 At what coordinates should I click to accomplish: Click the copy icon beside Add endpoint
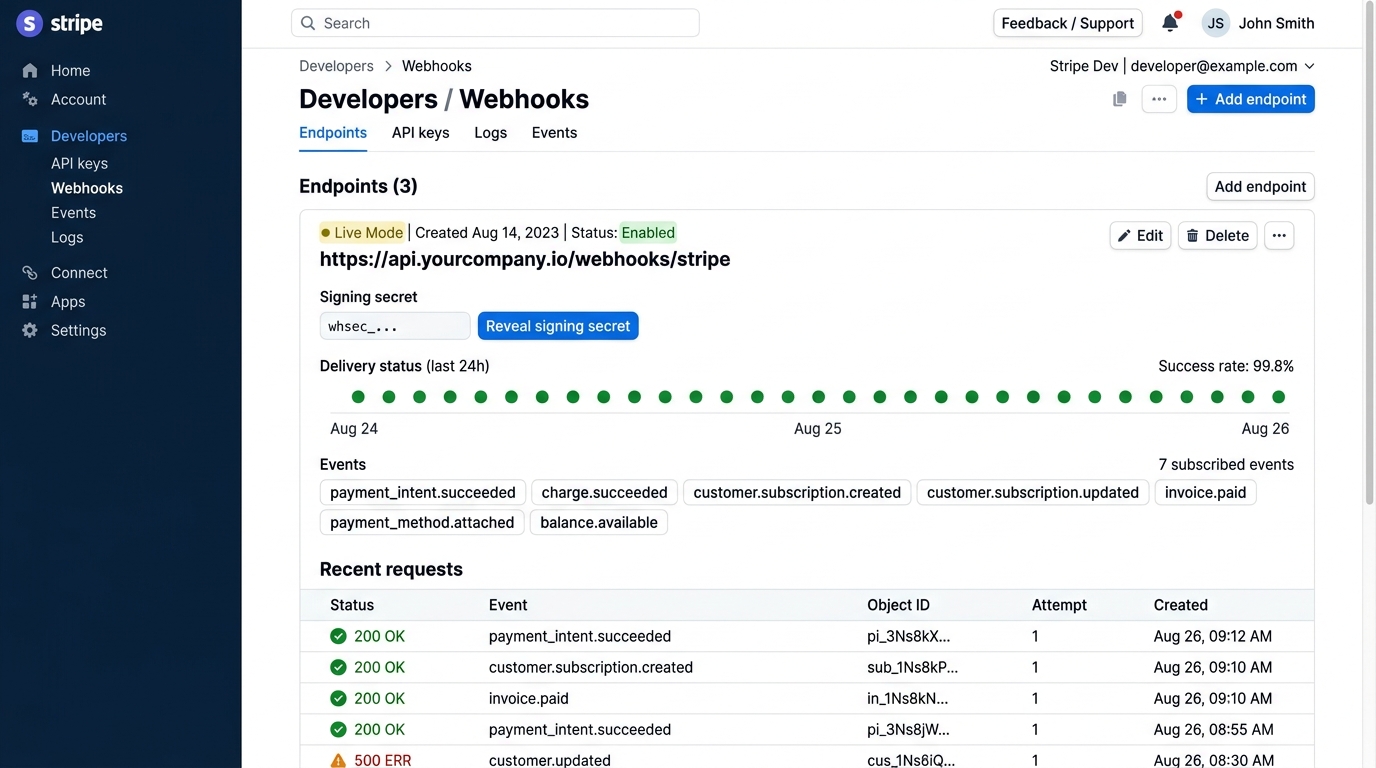[1120, 99]
